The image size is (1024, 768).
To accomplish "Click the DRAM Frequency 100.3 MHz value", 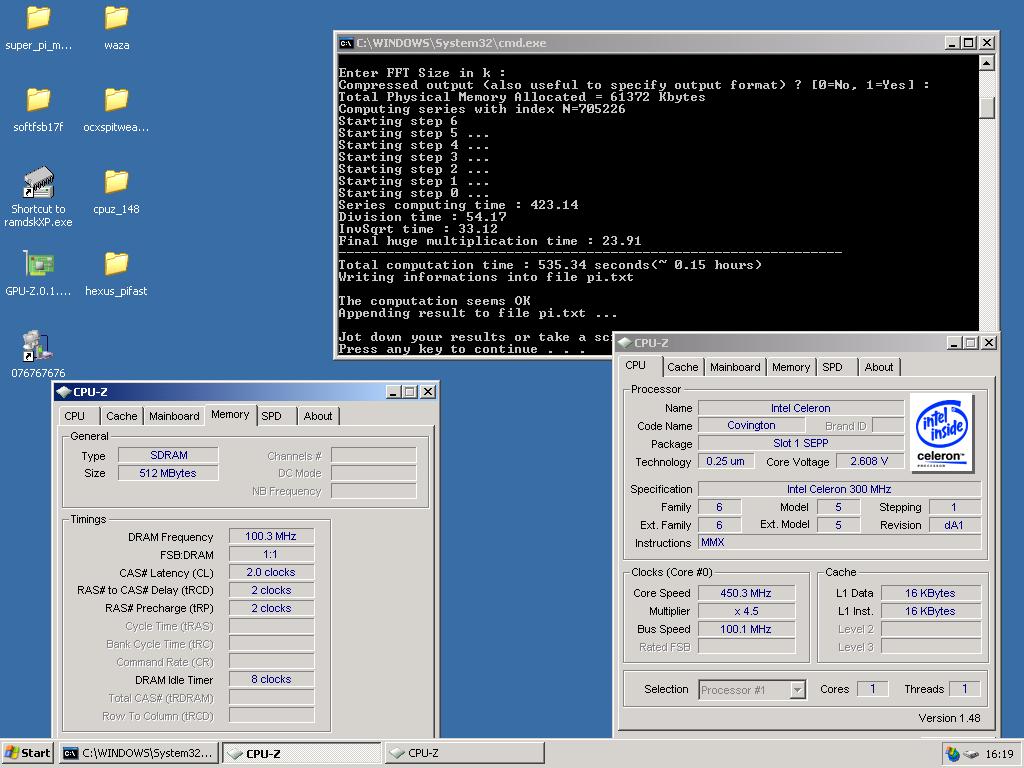I will point(271,536).
